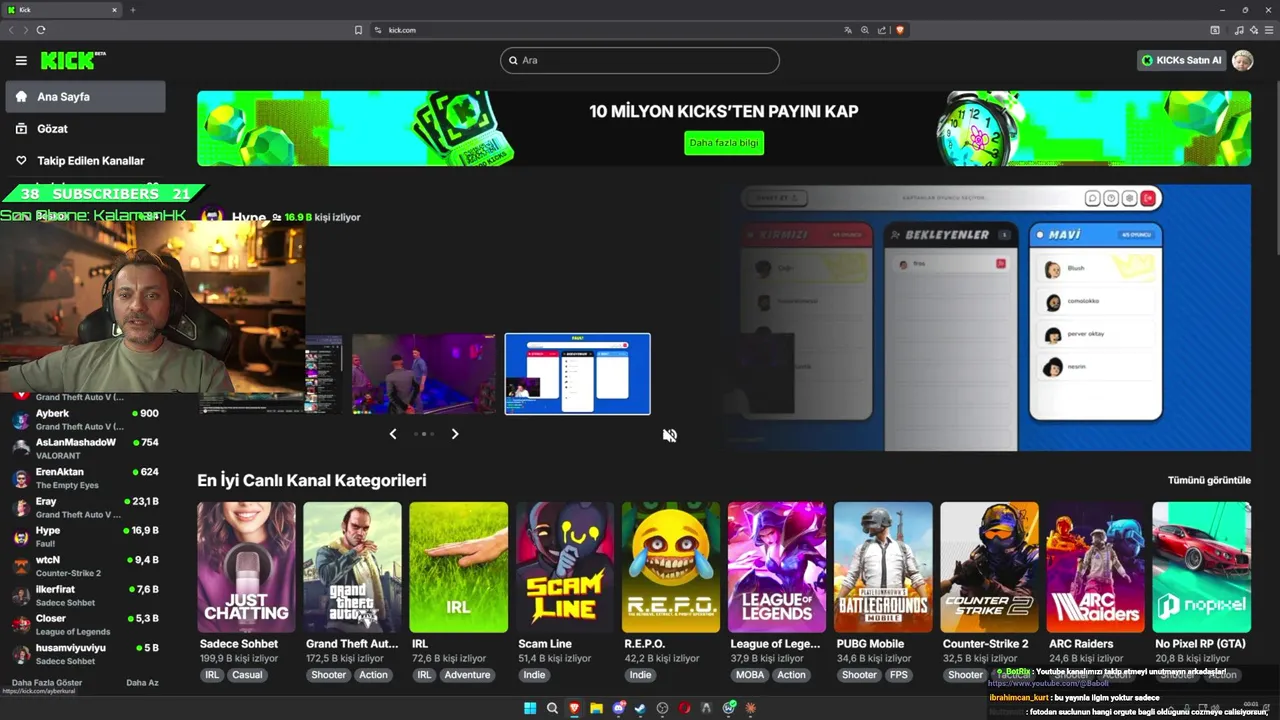
Task: Click Daha Az in sidebar
Action: click(142, 683)
